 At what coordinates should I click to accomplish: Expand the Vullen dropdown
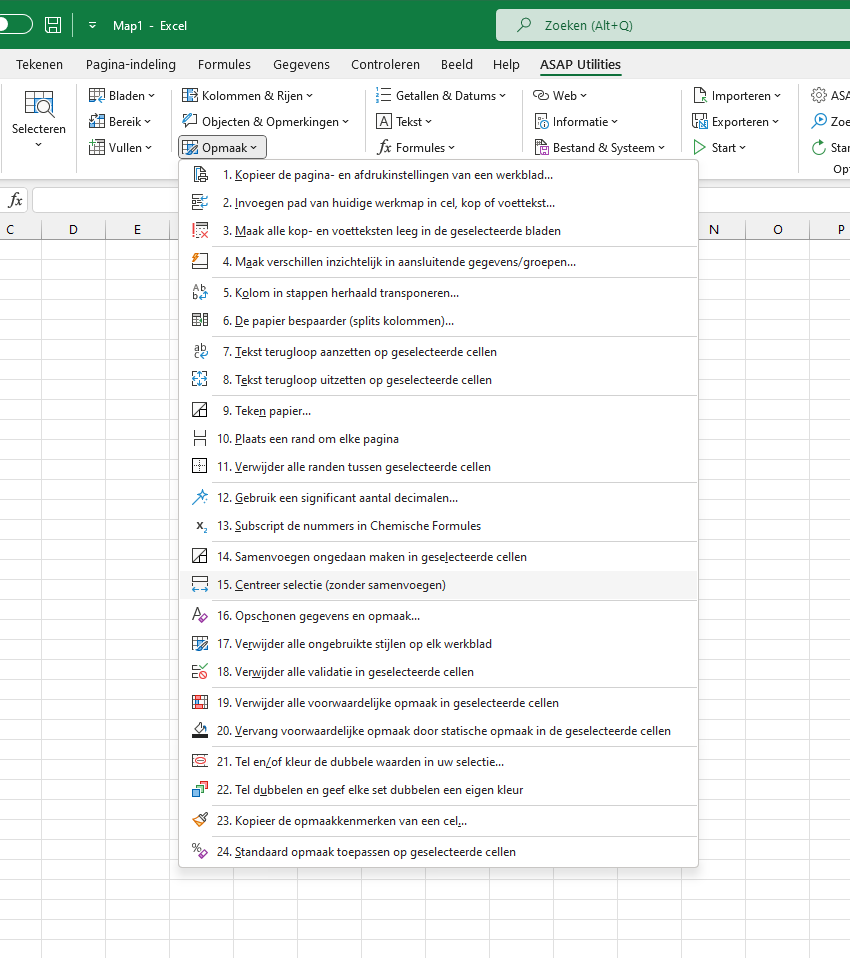click(x=120, y=147)
